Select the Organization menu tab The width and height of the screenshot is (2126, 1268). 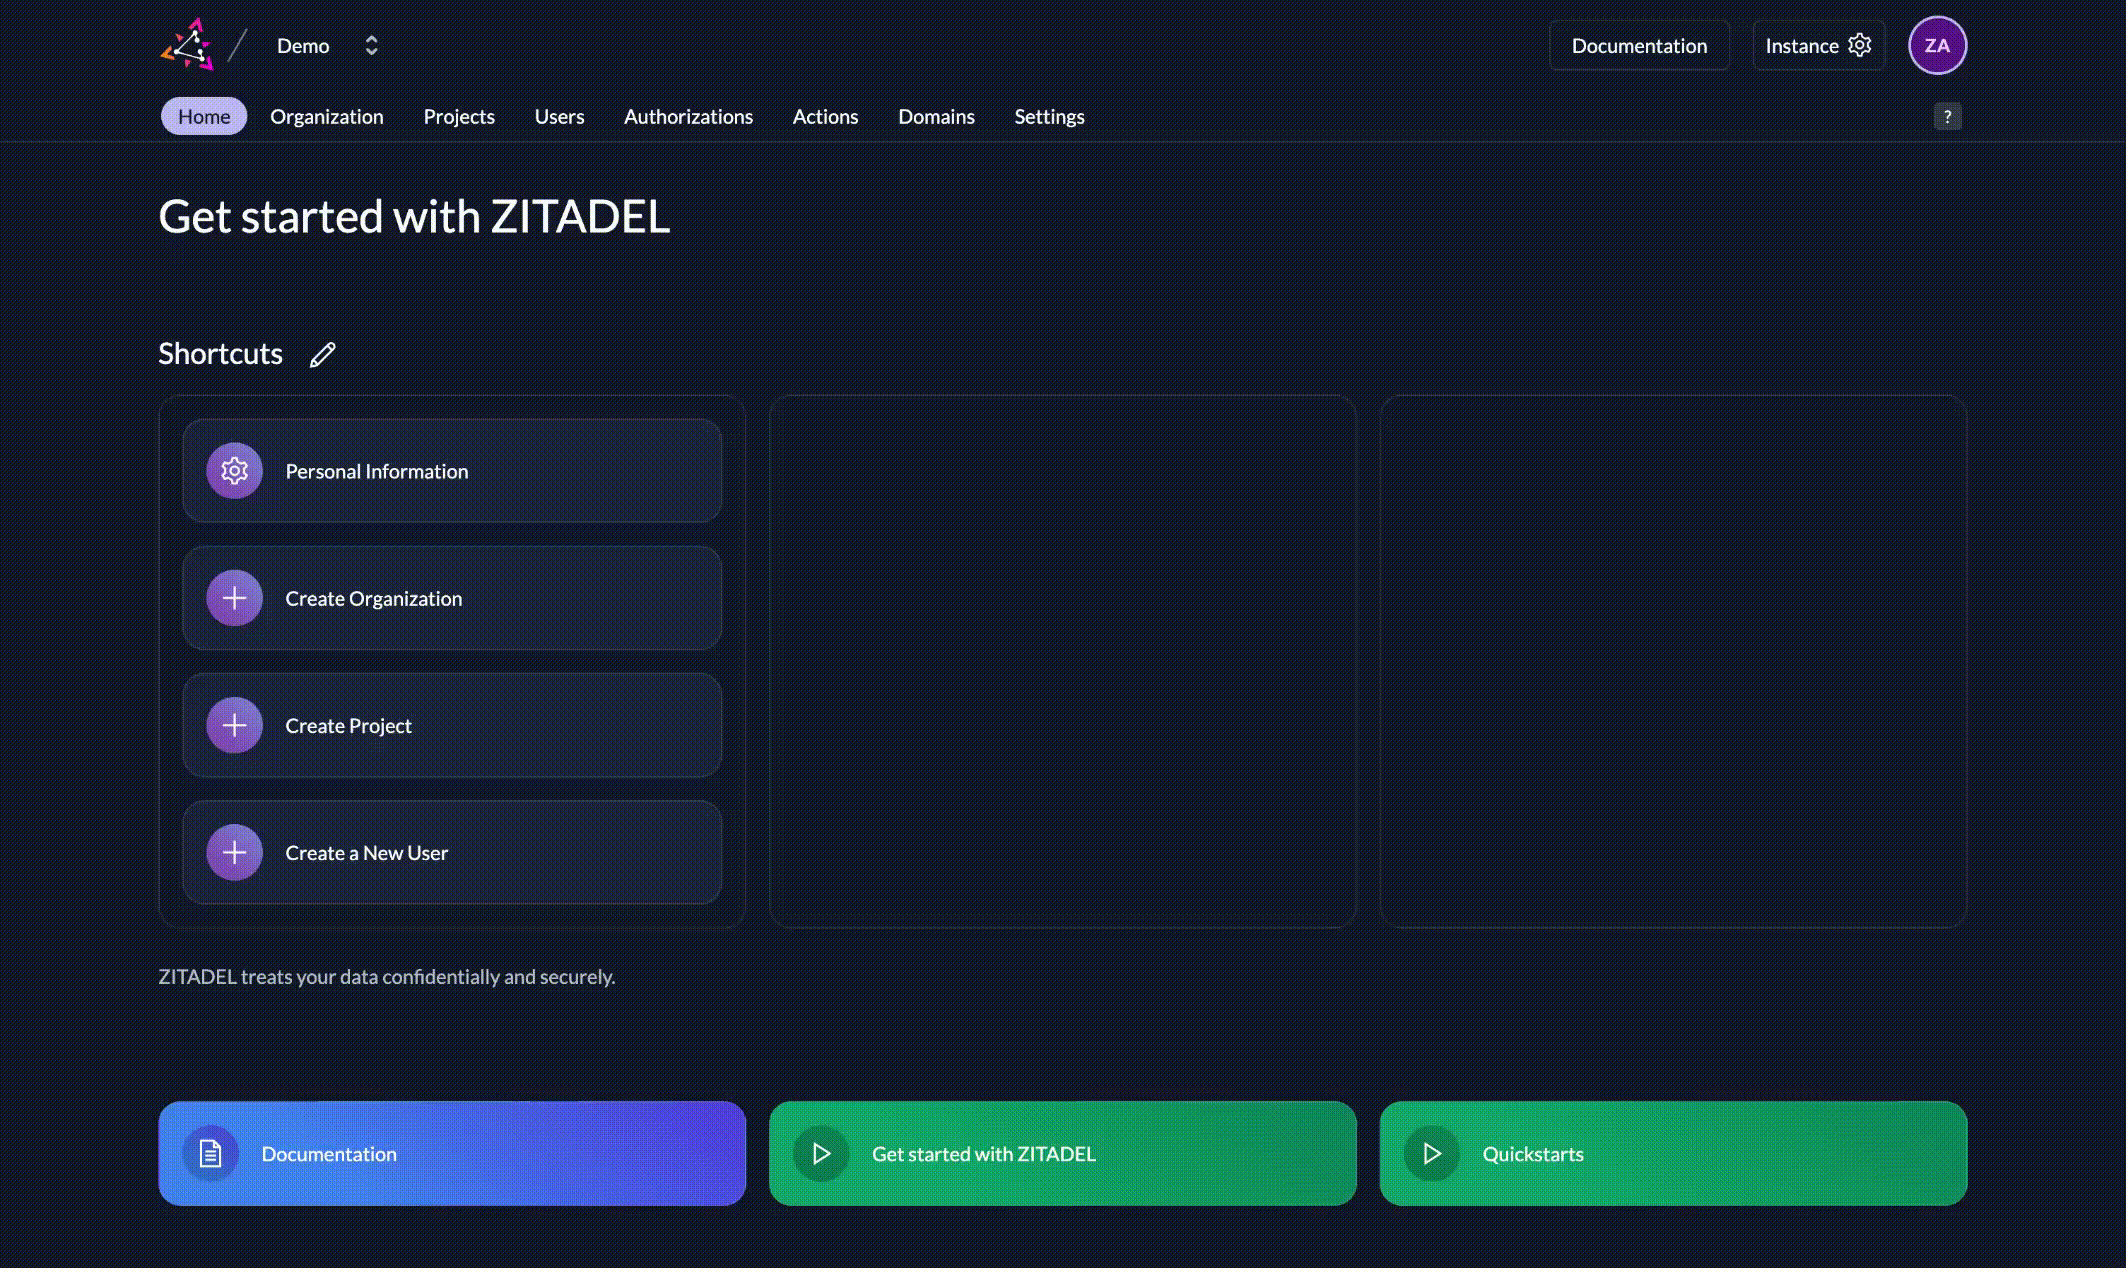point(326,115)
